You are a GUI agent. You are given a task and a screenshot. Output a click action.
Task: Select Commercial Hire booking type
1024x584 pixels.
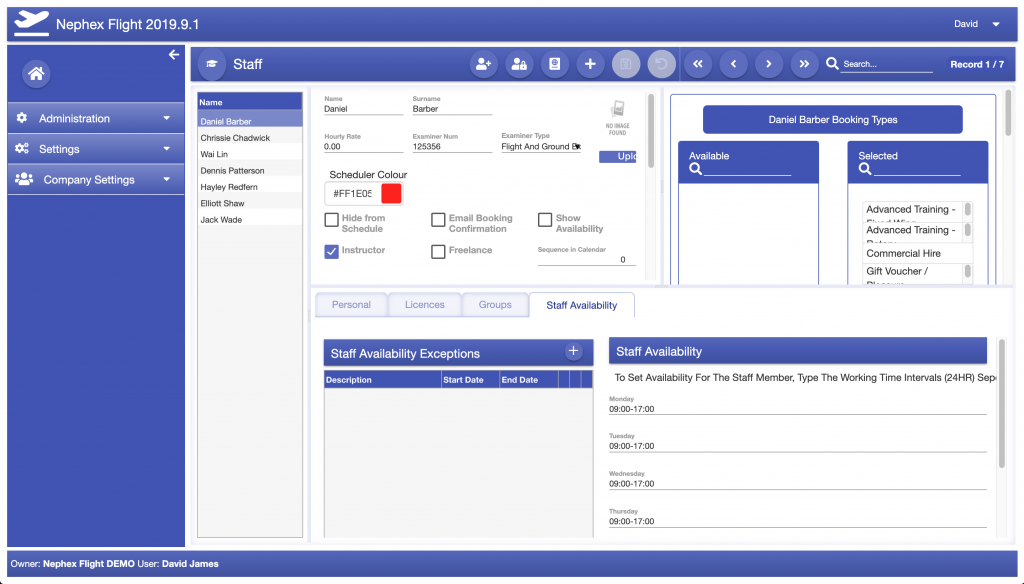pos(918,253)
